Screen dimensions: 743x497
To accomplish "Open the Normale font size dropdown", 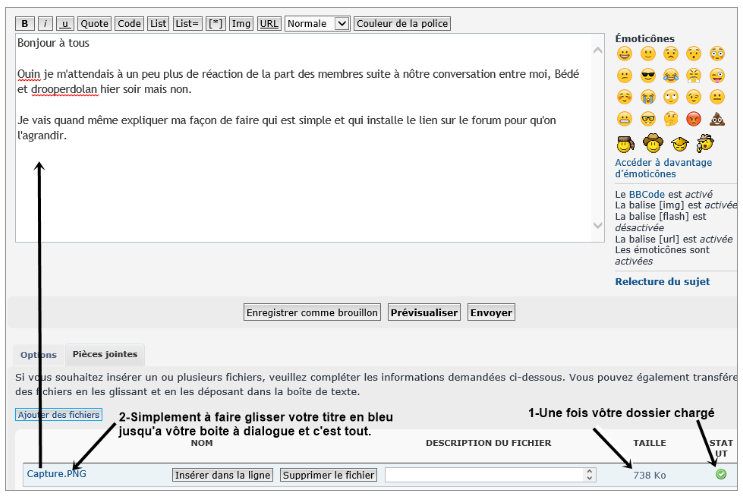I will [x=317, y=24].
